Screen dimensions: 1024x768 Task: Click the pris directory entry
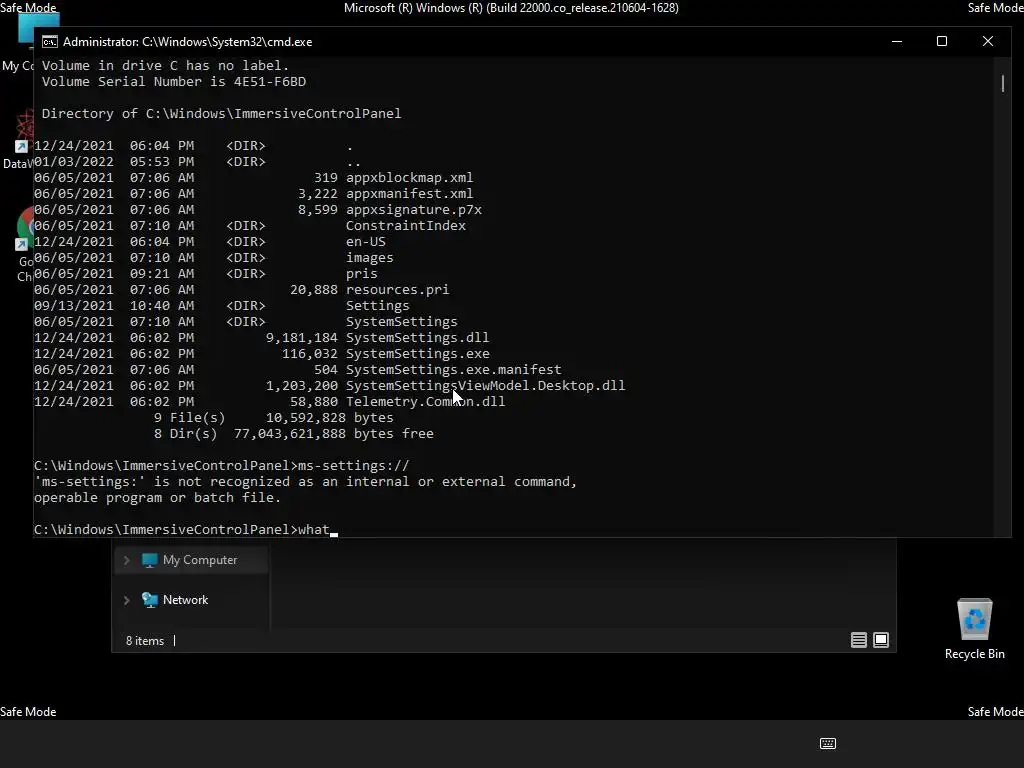point(362,274)
